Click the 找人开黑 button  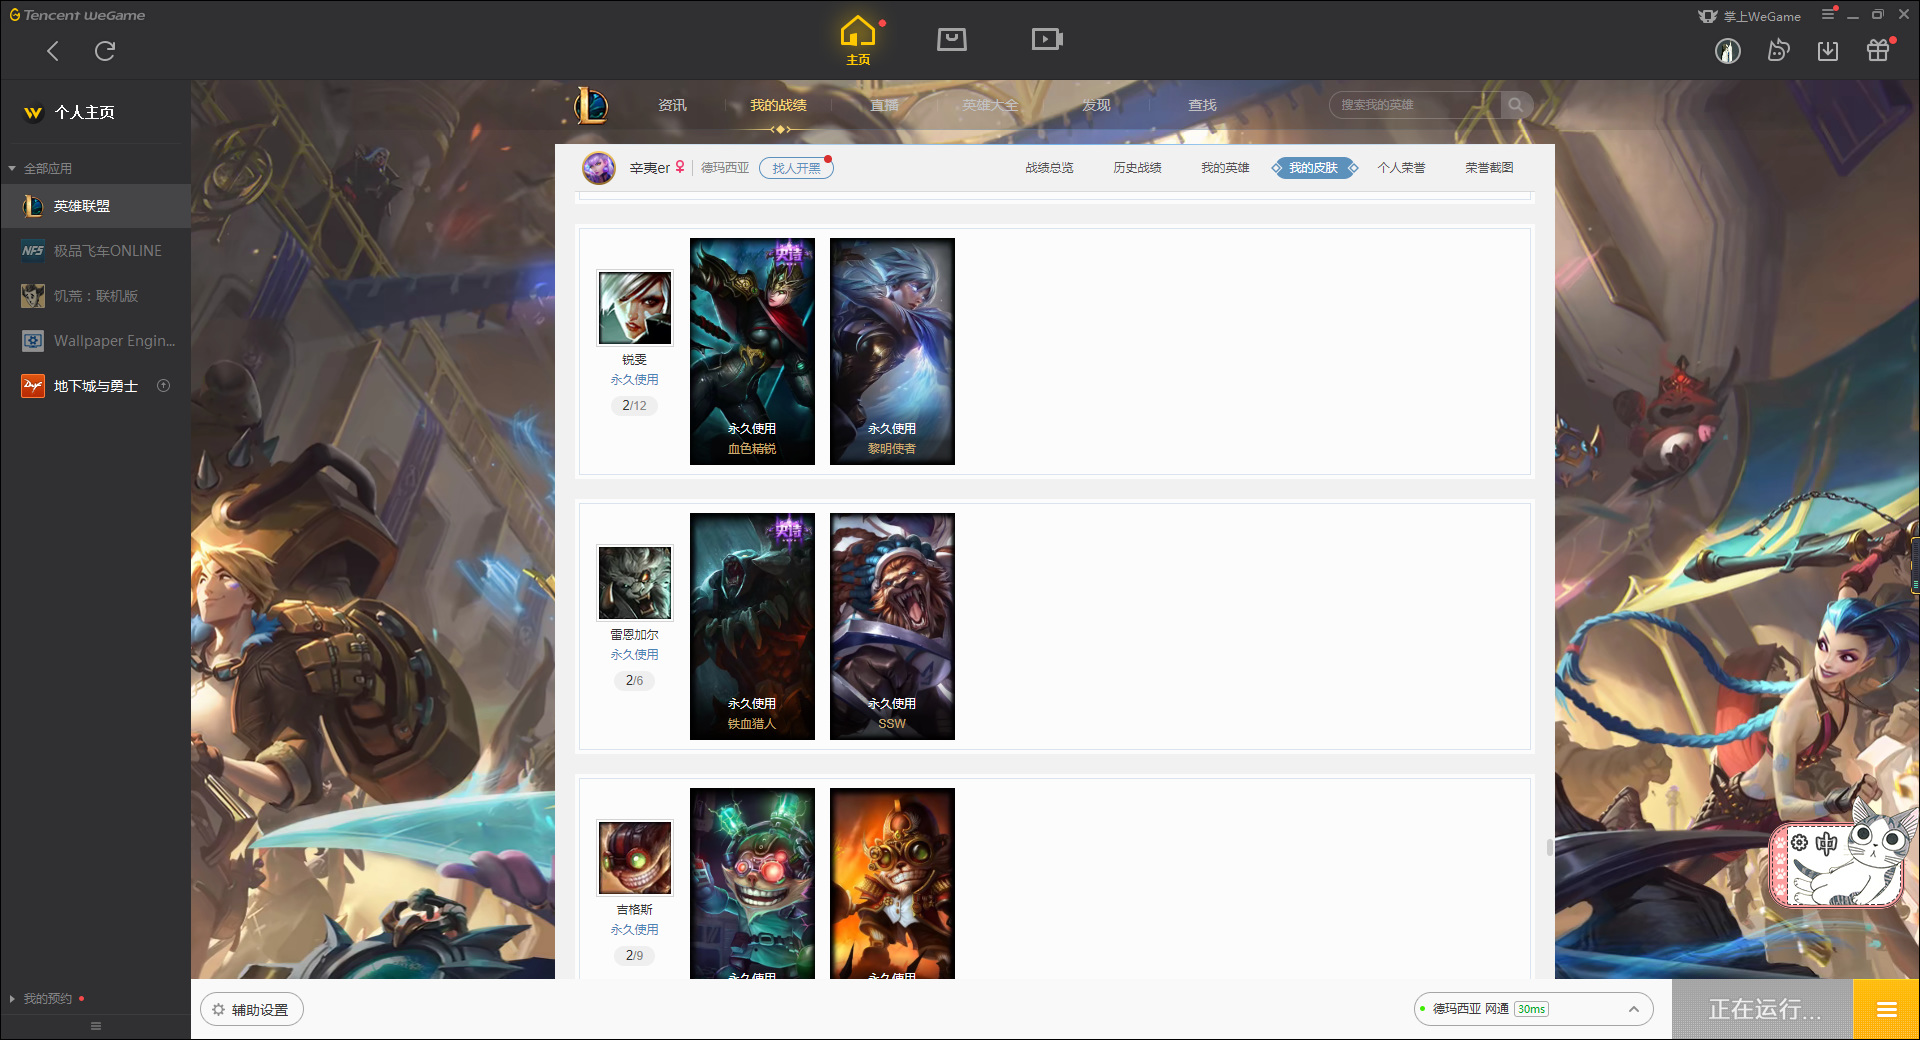pos(796,168)
